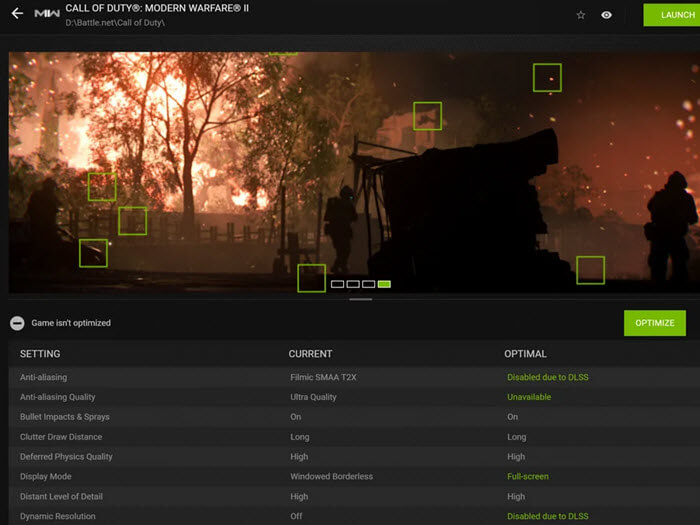The image size is (700, 525).
Task: Click the 'Game isn't optimized' text
Action: (x=71, y=323)
